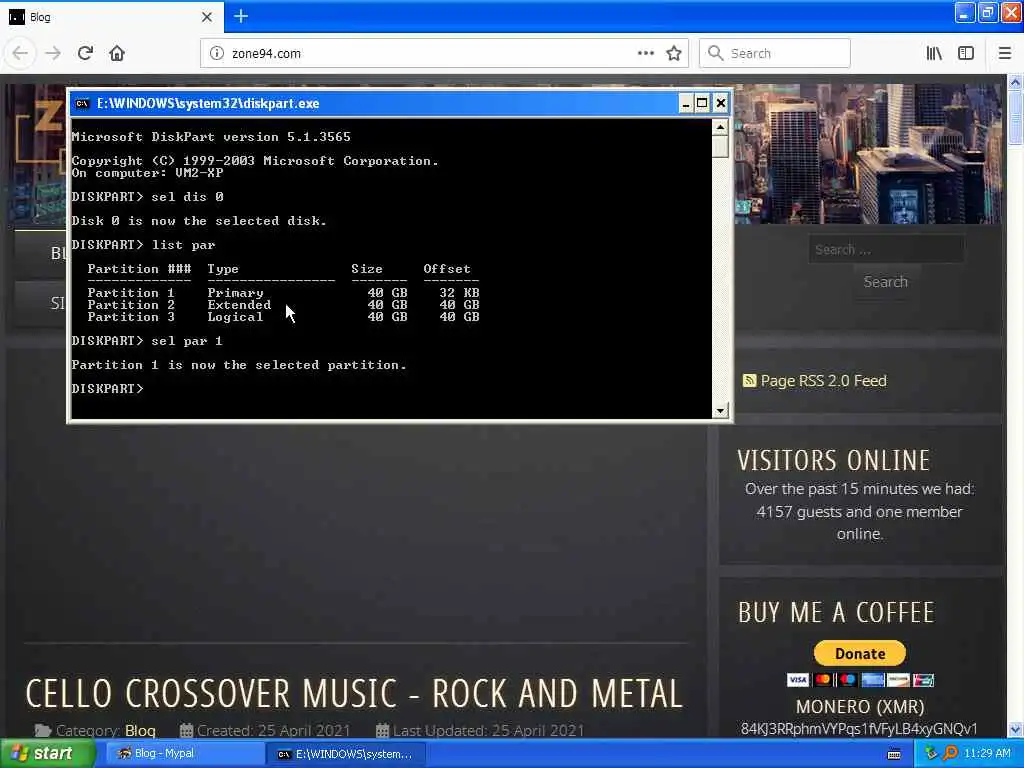Open a new tab with plus button
The image size is (1024, 768).
[241, 16]
